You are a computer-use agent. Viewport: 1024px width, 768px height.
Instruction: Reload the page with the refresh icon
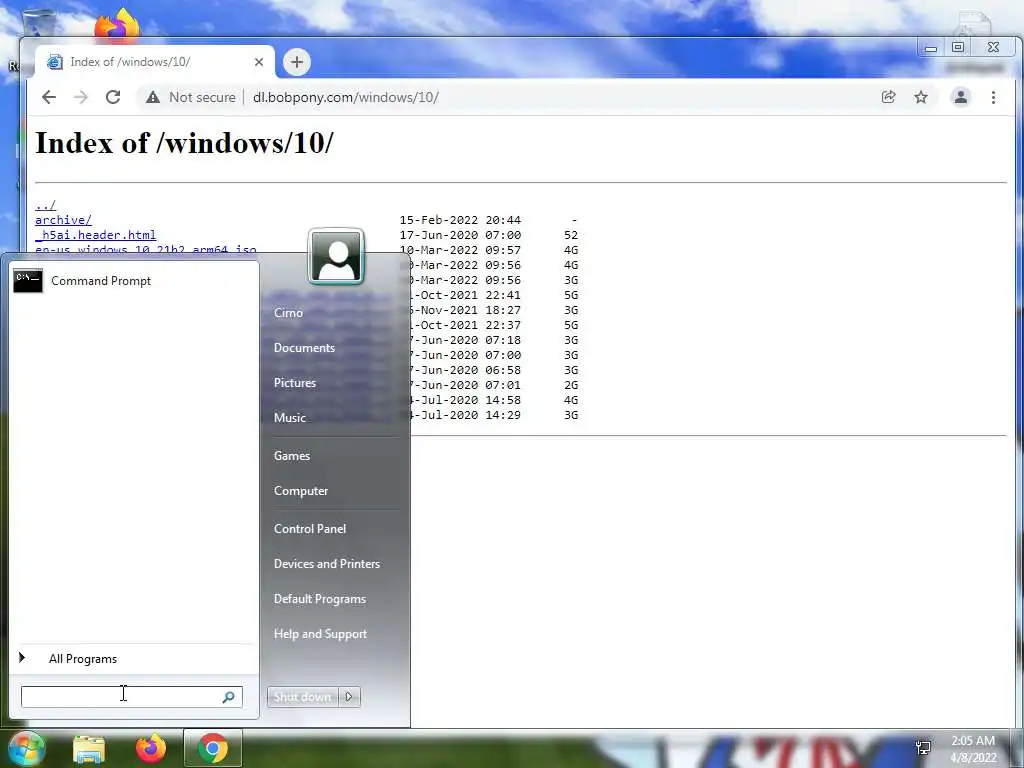pos(113,97)
